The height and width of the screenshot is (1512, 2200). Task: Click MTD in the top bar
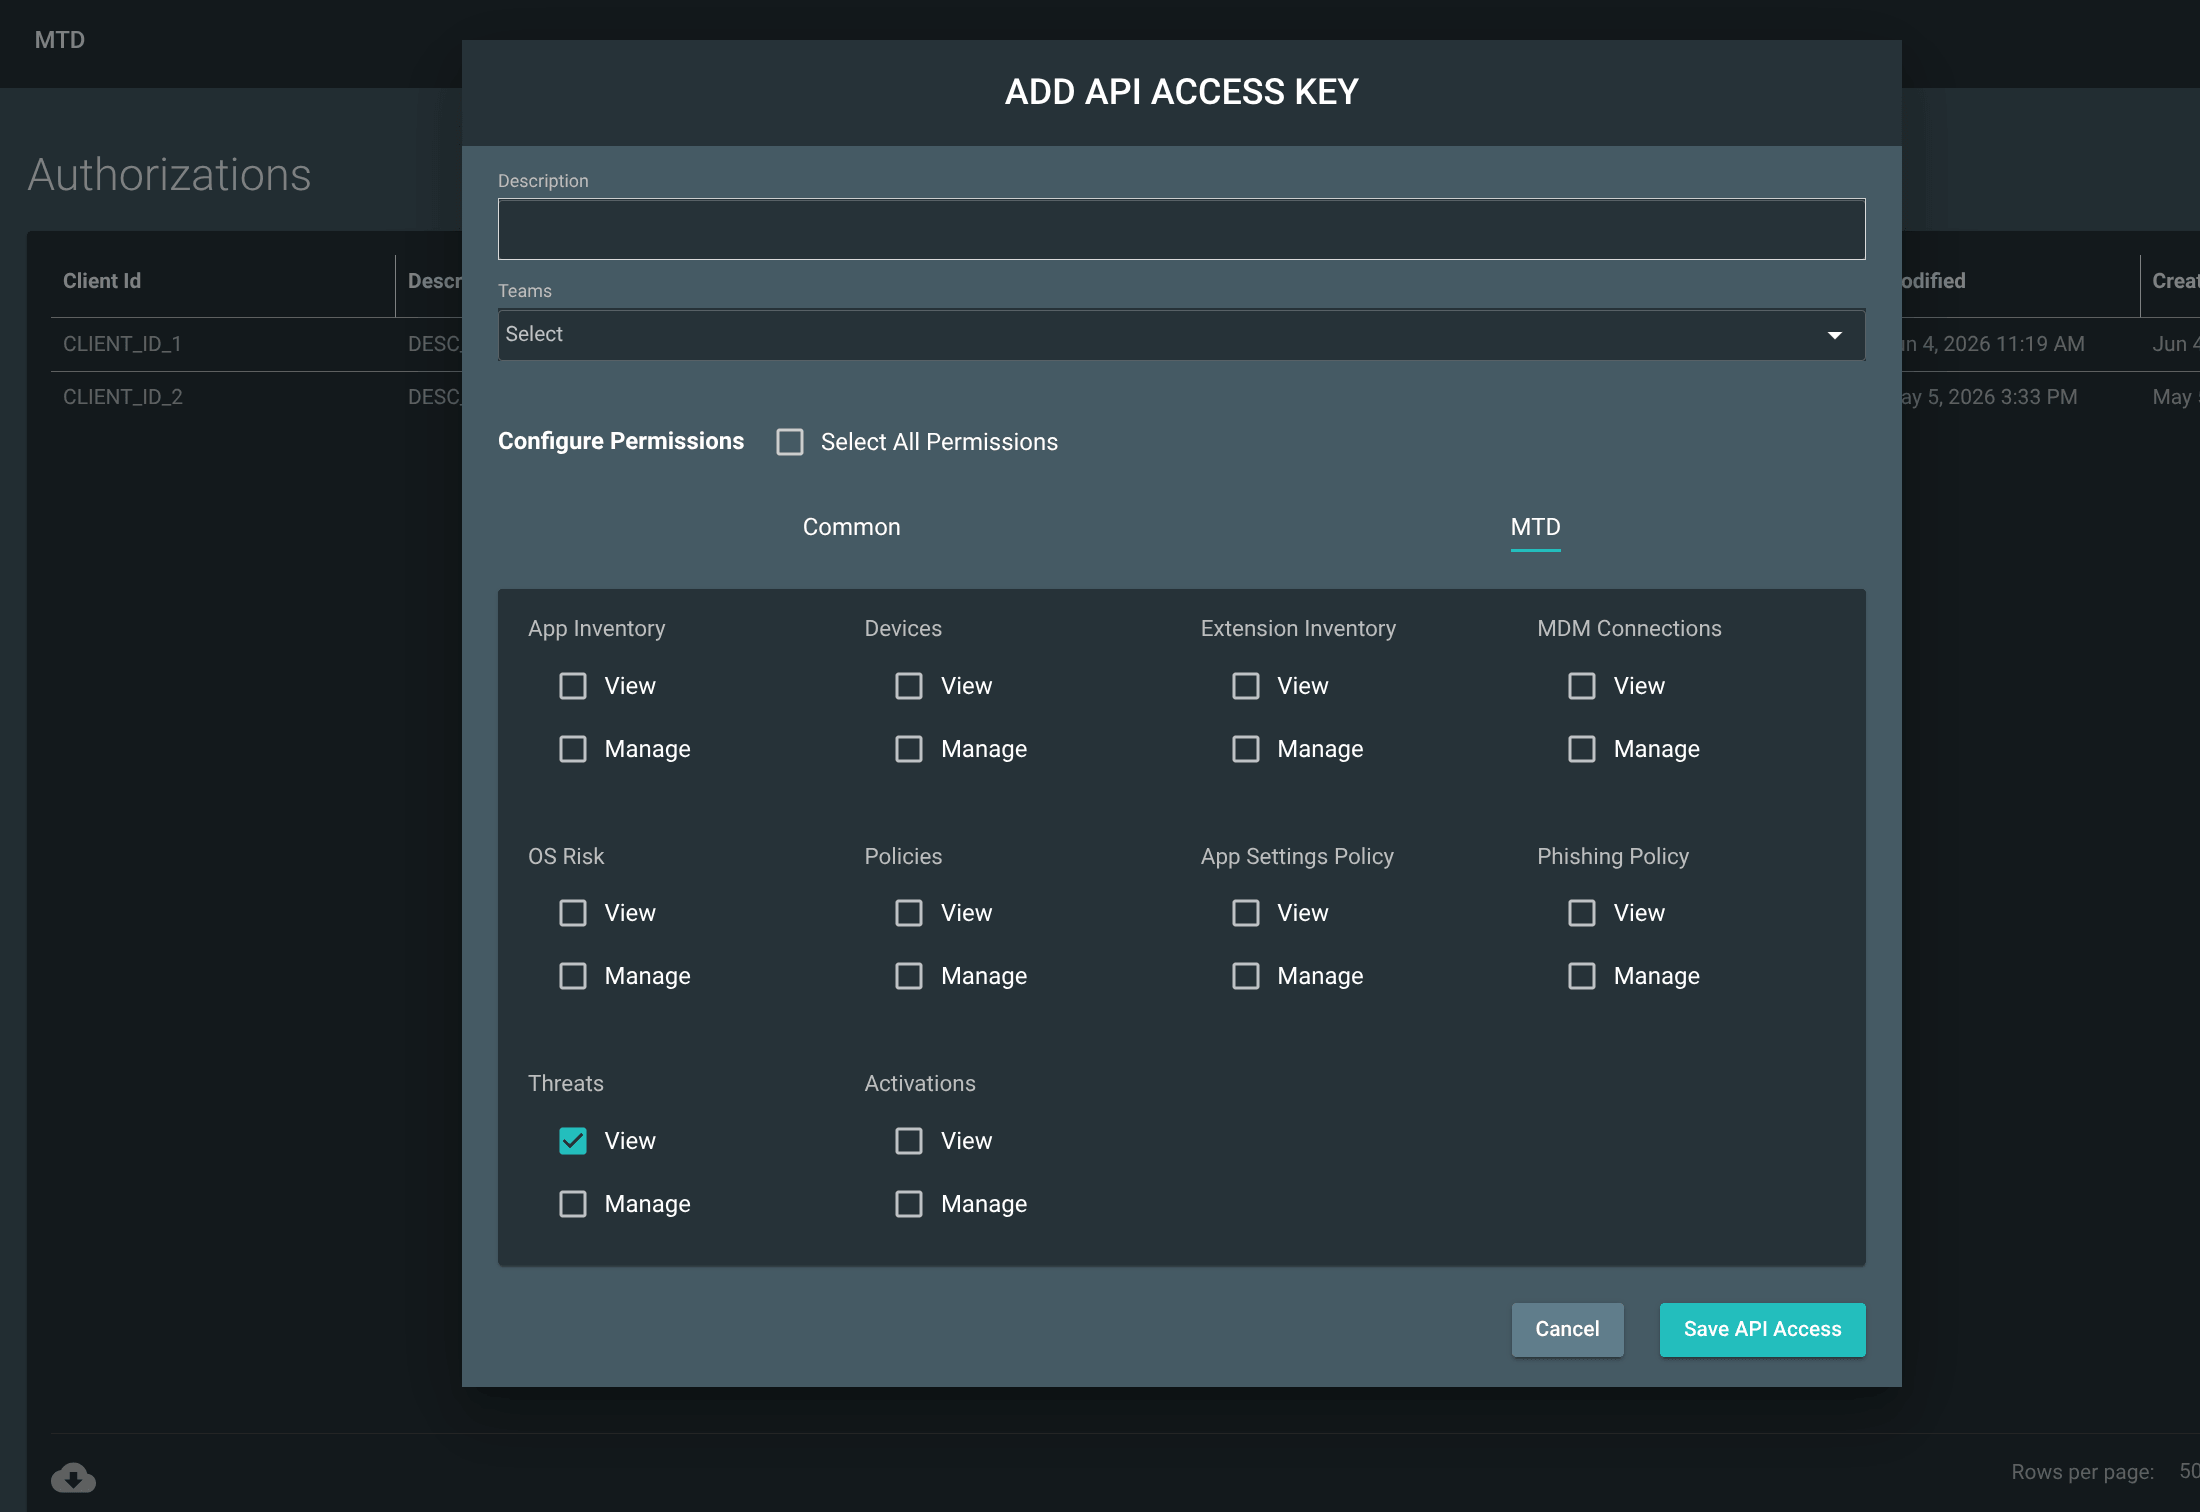(x=60, y=40)
